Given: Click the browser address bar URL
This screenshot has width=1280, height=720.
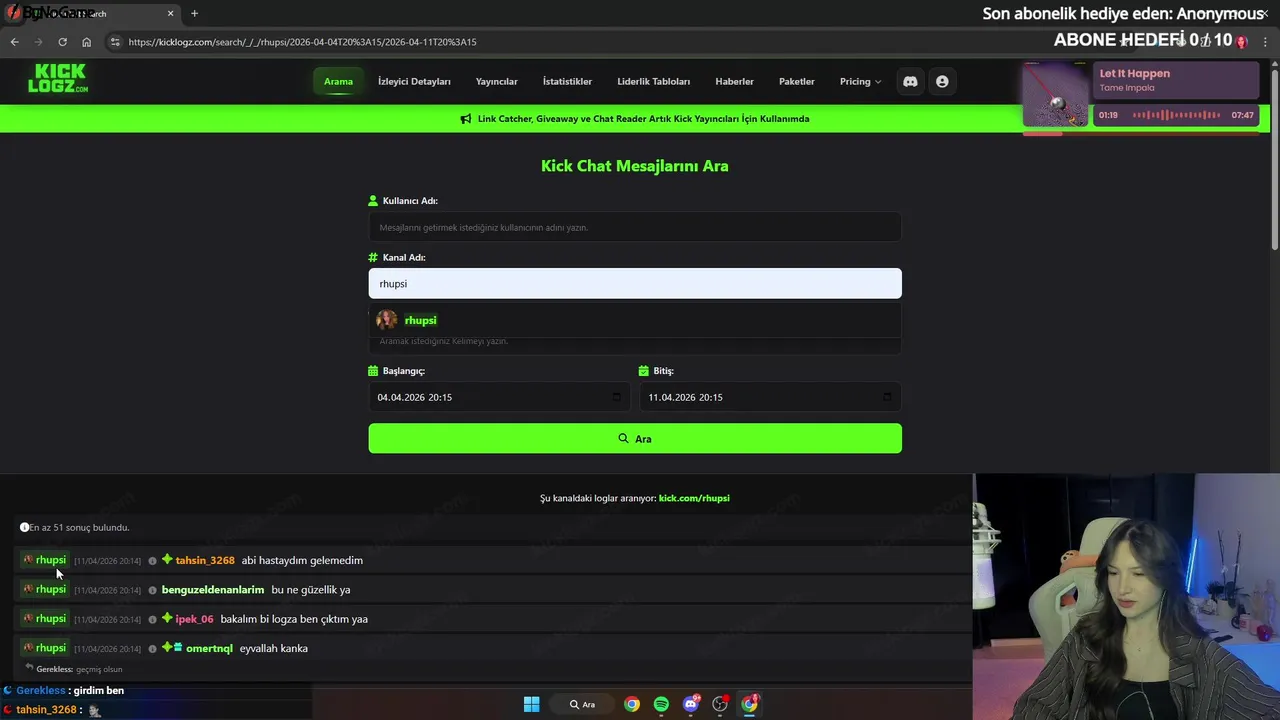Looking at the screenshot, I should click(302, 42).
